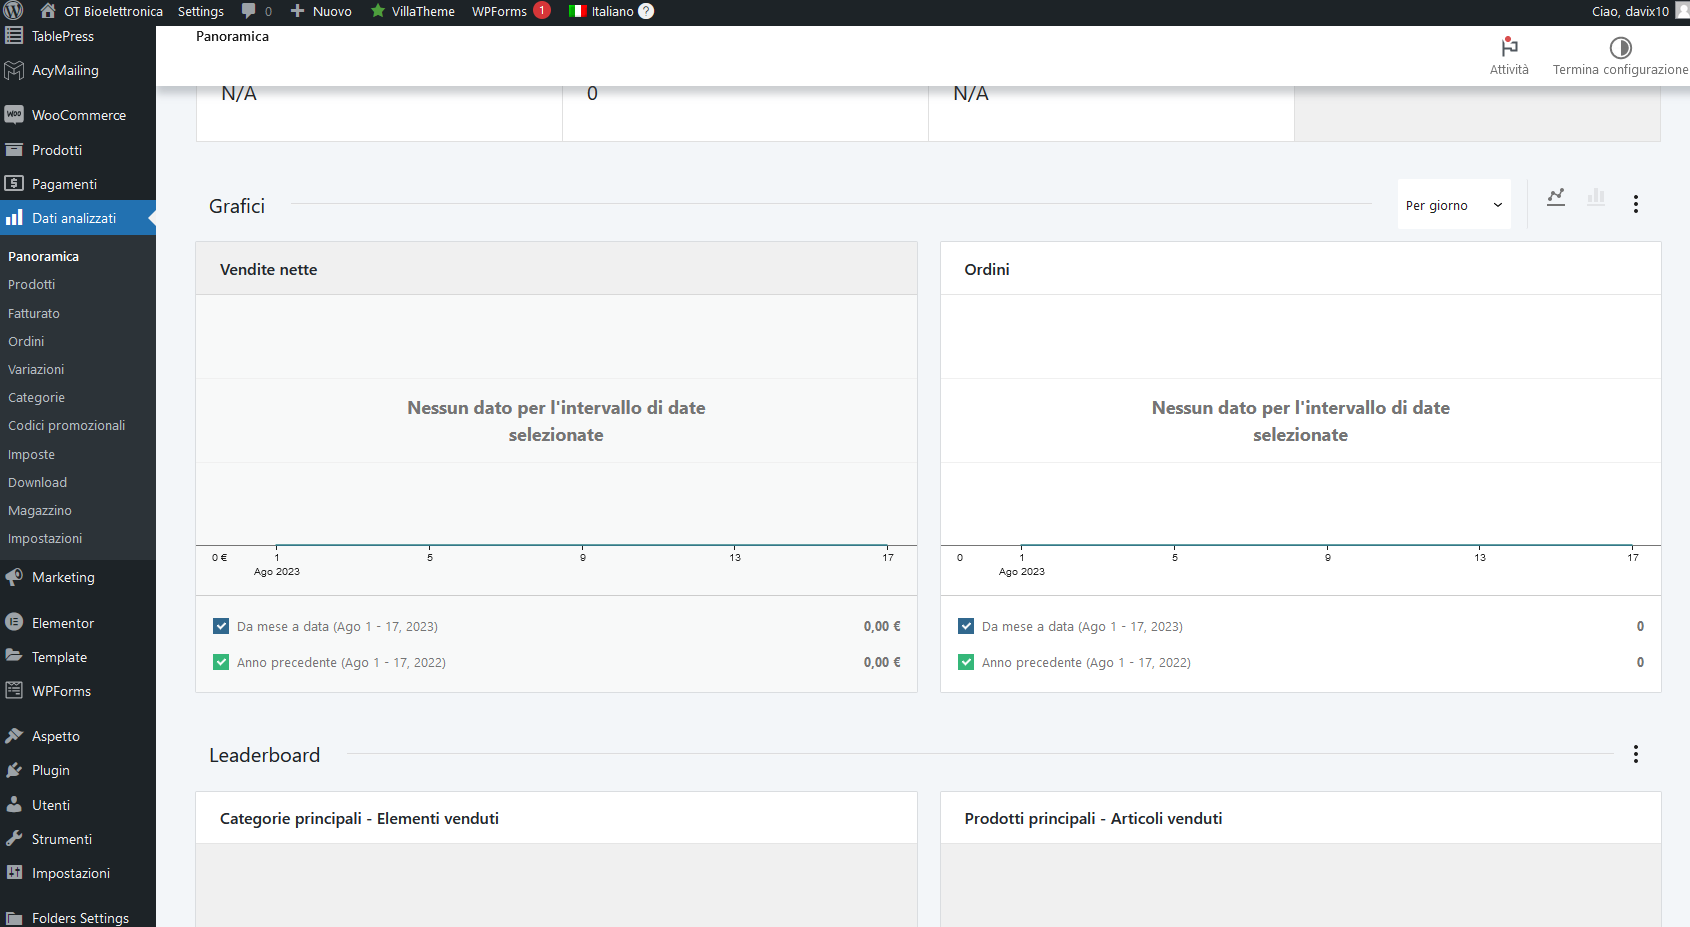The image size is (1690, 927).
Task: Go to Panoramica submenu item
Action: point(43,256)
